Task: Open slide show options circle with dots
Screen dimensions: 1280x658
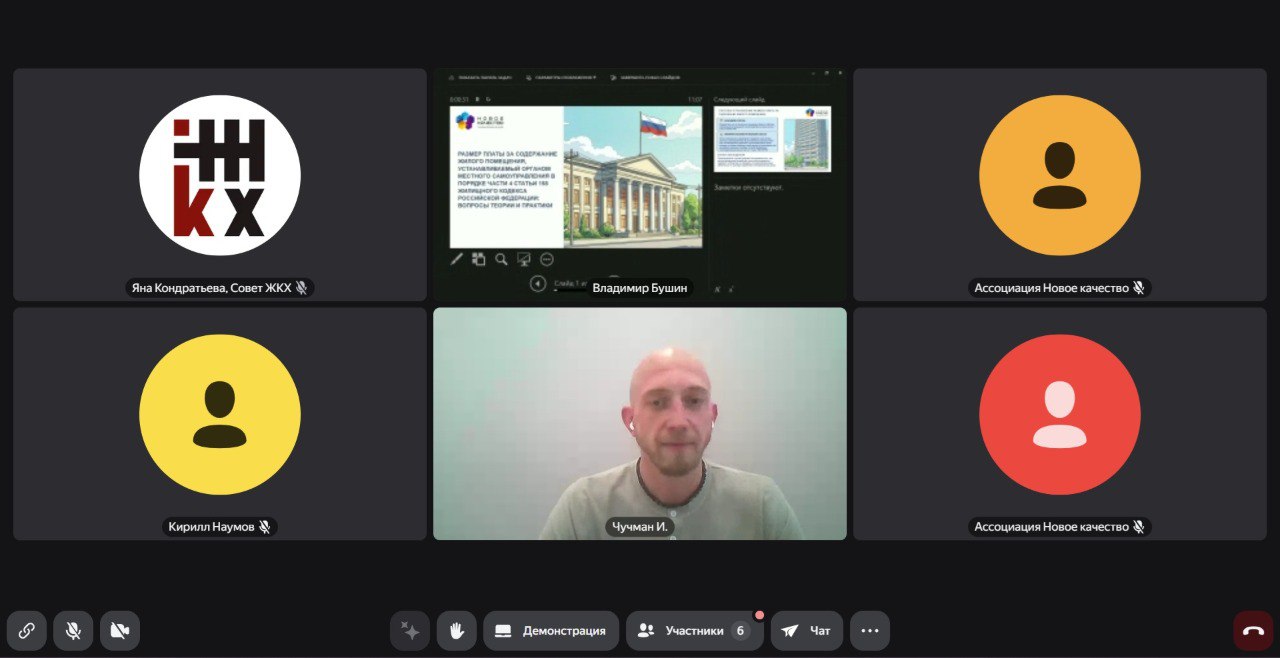Action: 547,259
